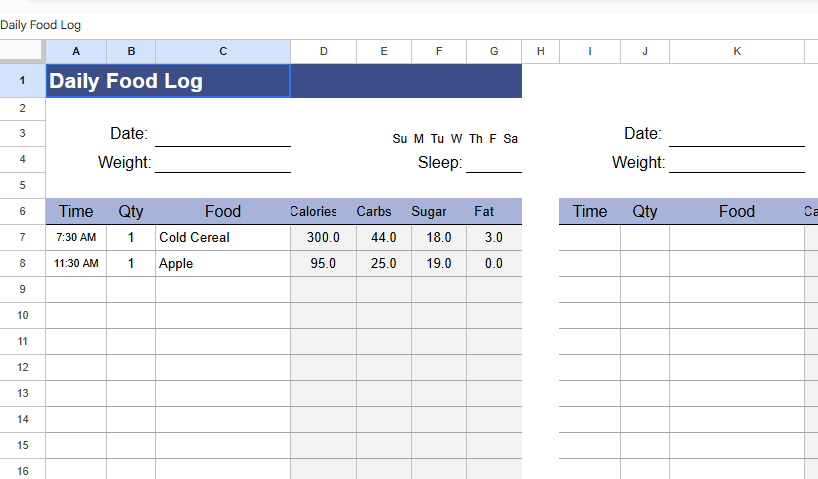Image resolution: width=818 pixels, height=479 pixels.
Task: Select the row 6 header
Action: tap(22, 211)
